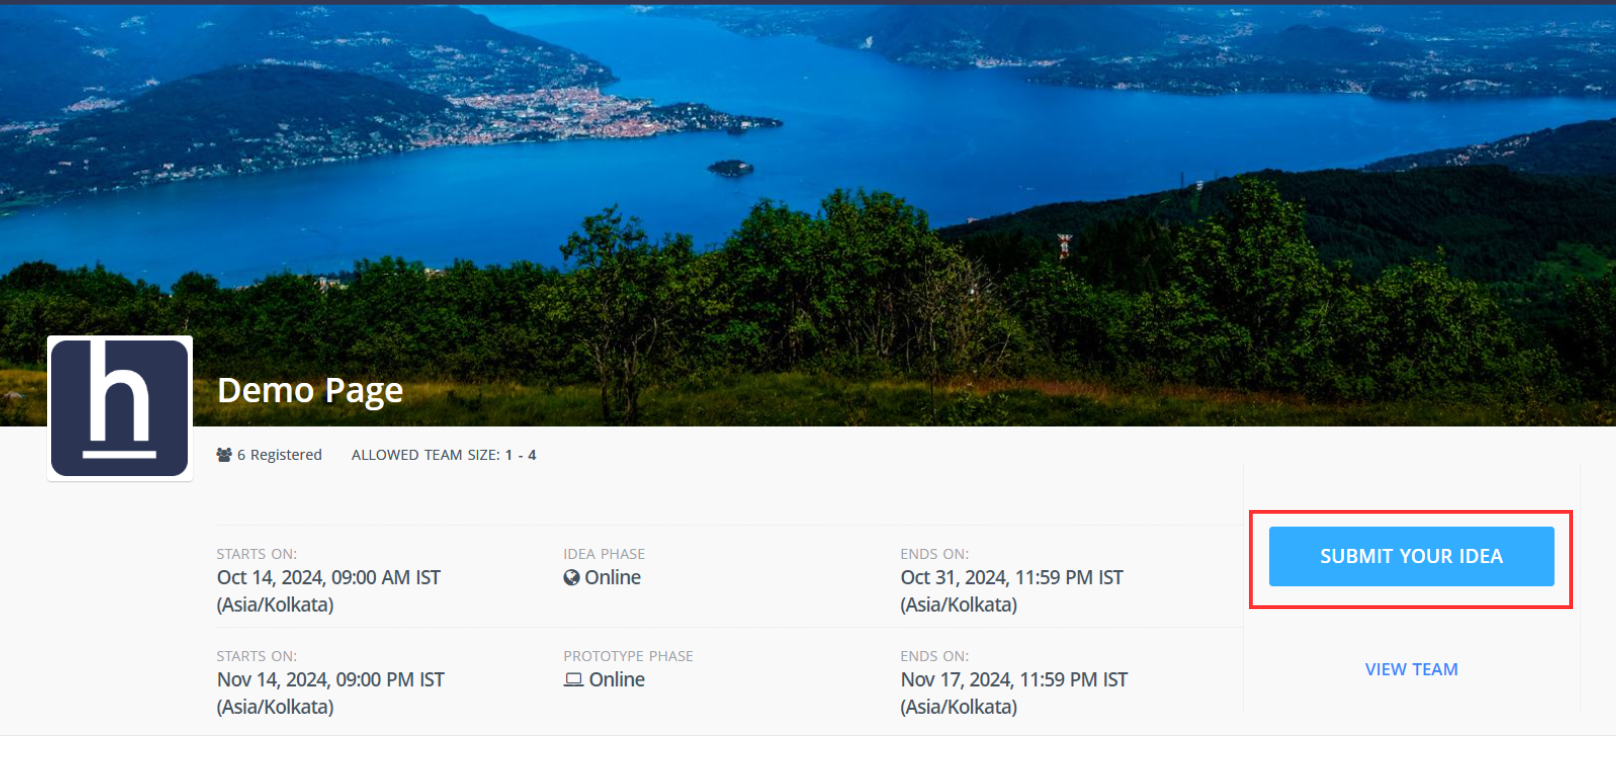Screen dimensions: 1616x770
Task: Select the Nov 14, 2024 start date
Action: point(330,680)
